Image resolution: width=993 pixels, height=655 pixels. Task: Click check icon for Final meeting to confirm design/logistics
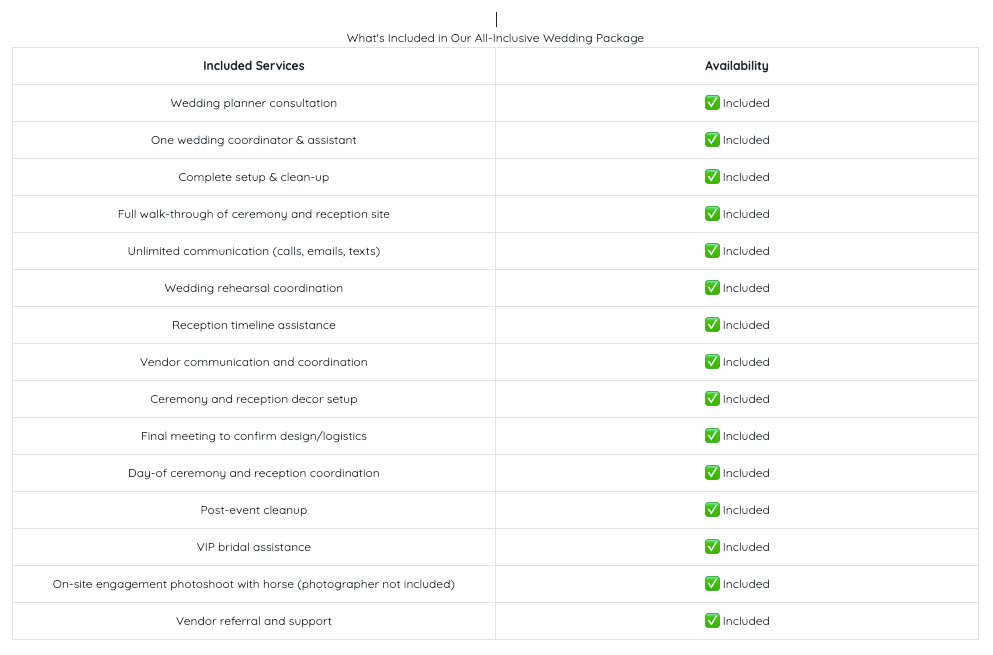pyautogui.click(x=712, y=436)
